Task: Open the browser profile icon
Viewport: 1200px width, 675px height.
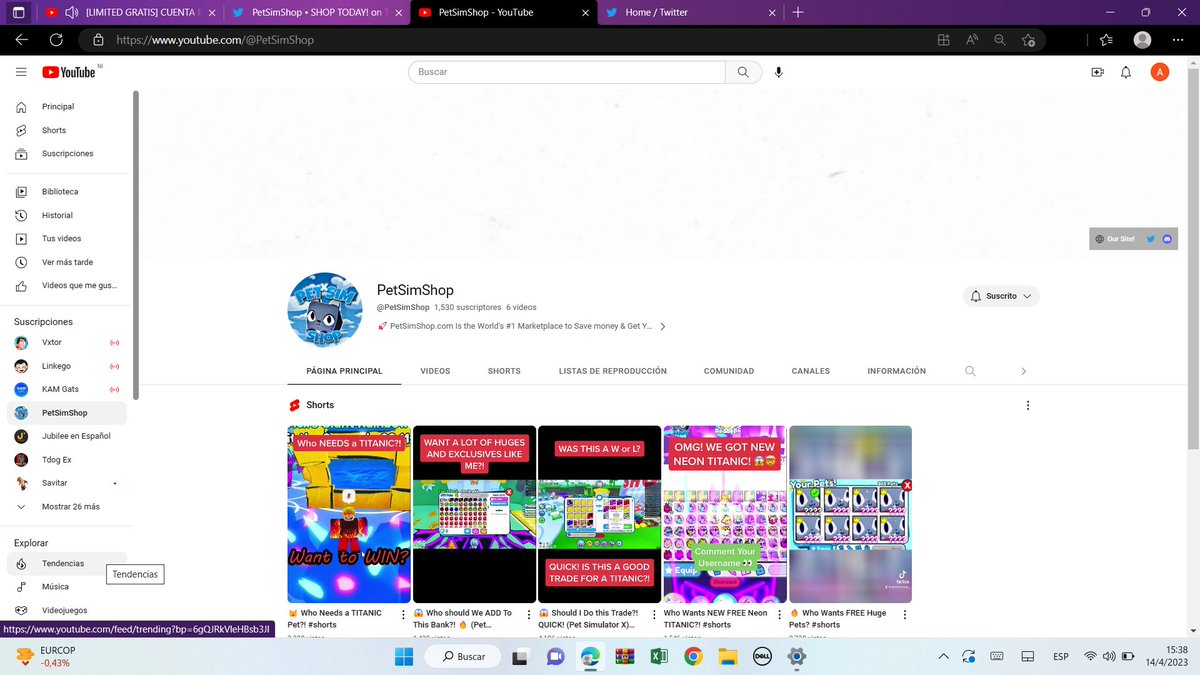Action: [1142, 40]
